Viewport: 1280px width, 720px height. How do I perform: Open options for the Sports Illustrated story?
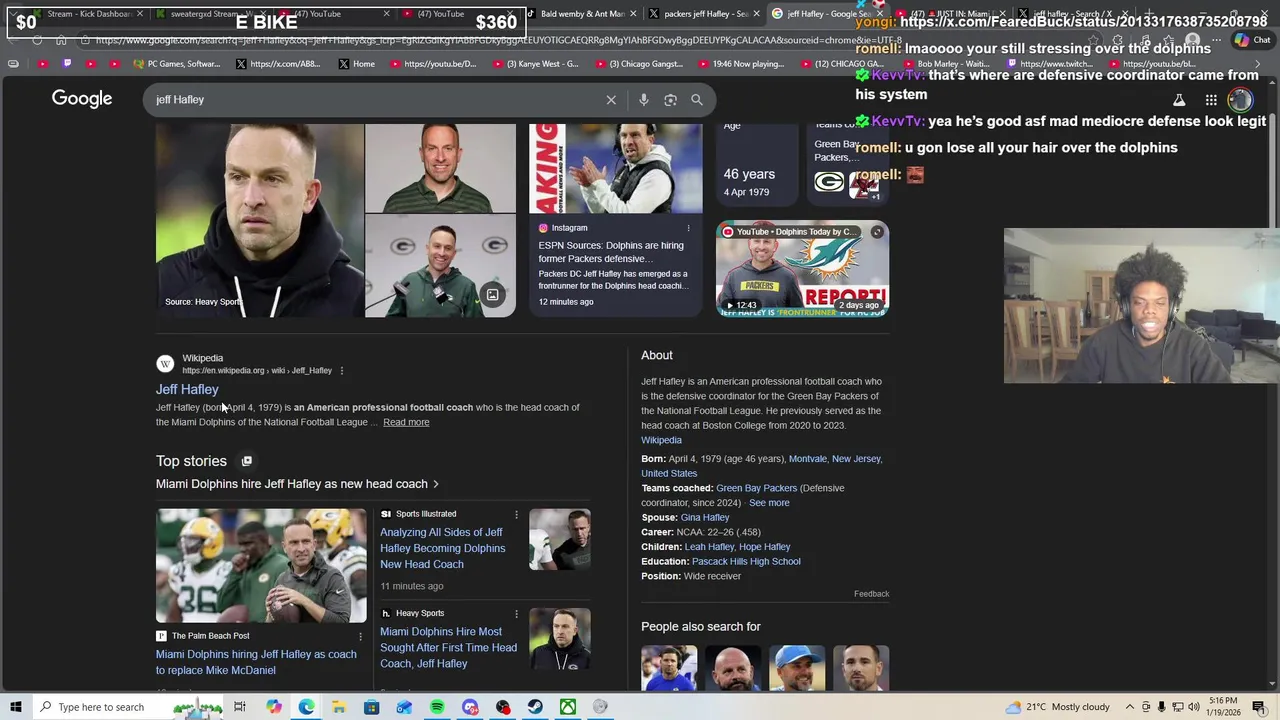coord(516,514)
